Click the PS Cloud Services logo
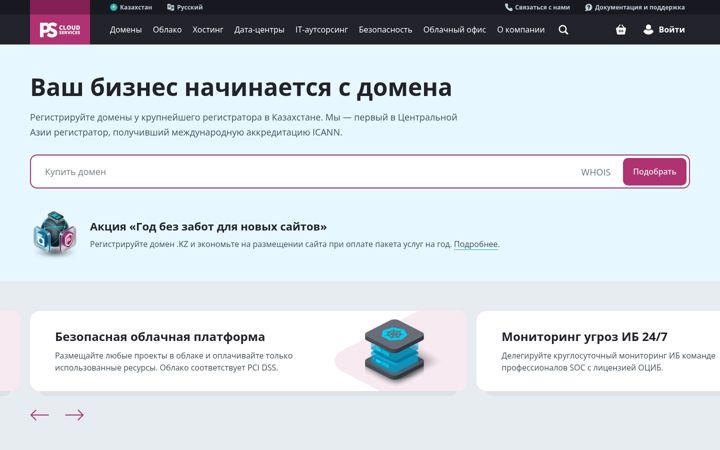720x450 pixels. click(x=60, y=29)
